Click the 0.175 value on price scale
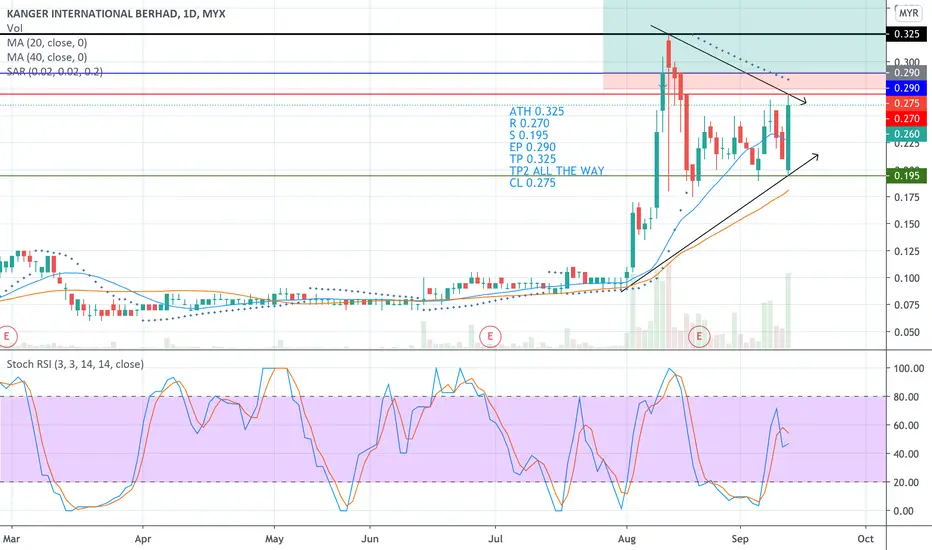Image resolution: width=932 pixels, height=550 pixels. pyautogui.click(x=907, y=197)
